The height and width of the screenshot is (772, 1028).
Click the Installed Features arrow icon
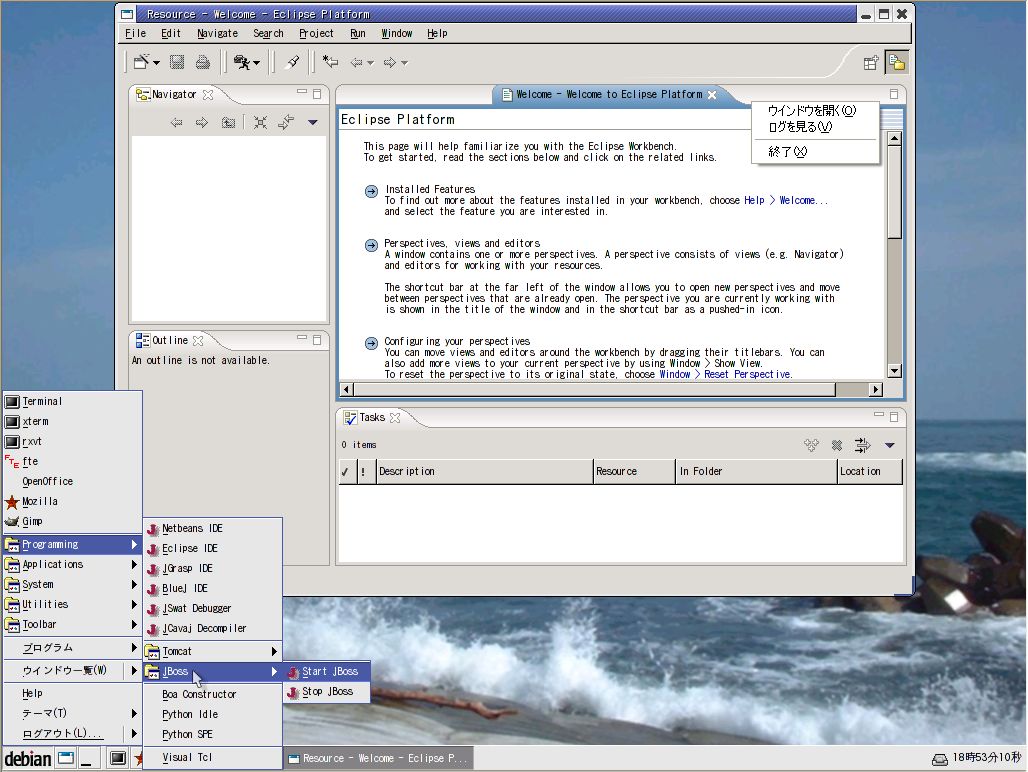(371, 191)
